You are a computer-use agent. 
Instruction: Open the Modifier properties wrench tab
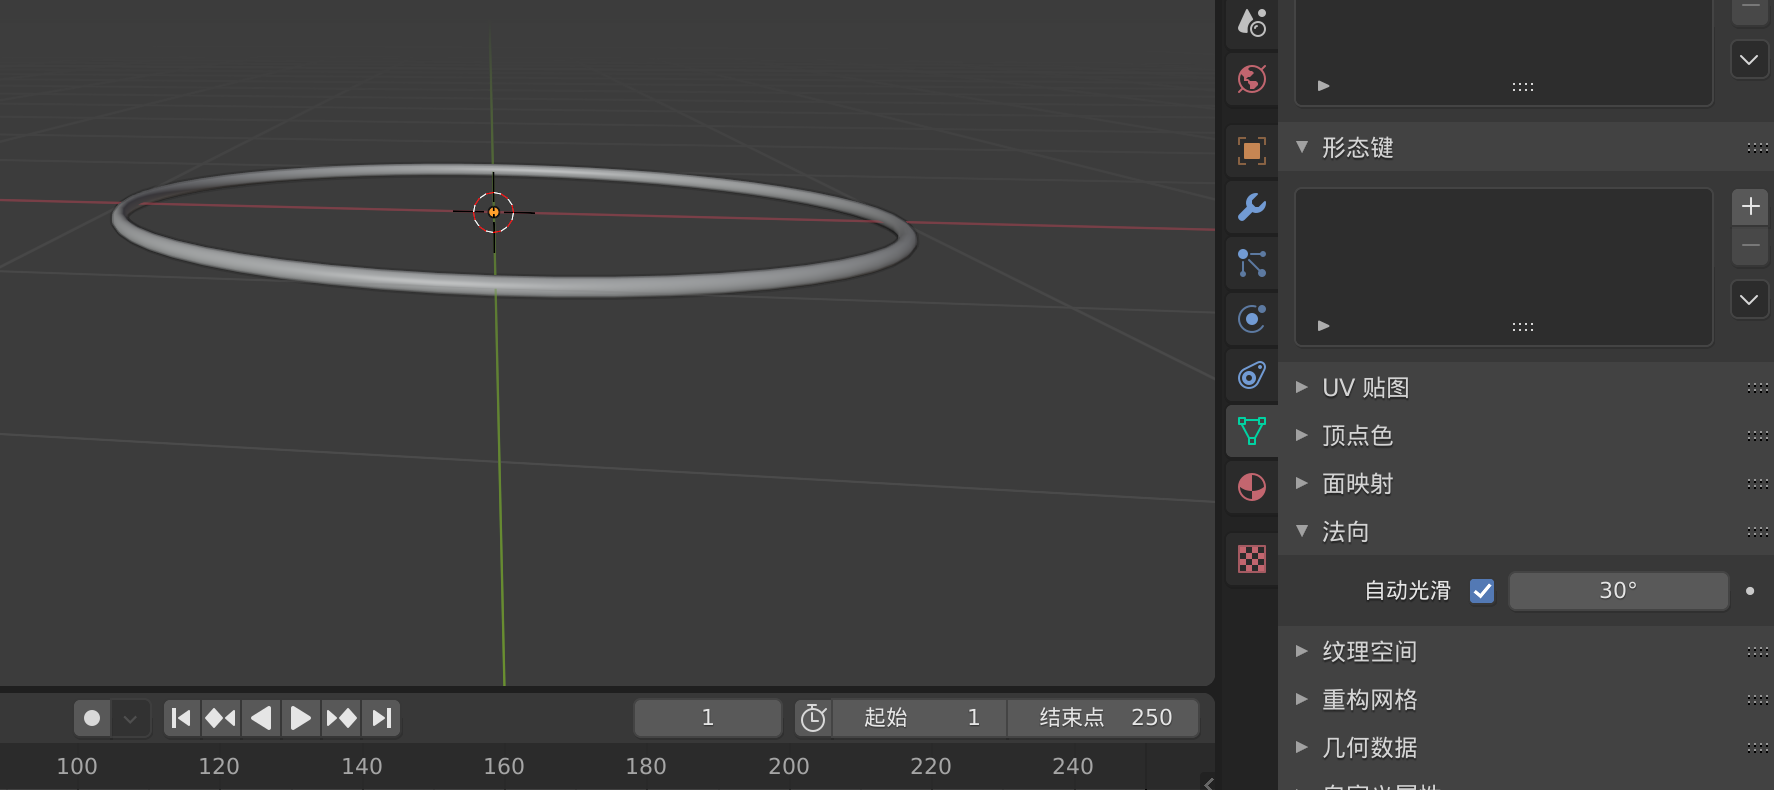click(x=1252, y=207)
